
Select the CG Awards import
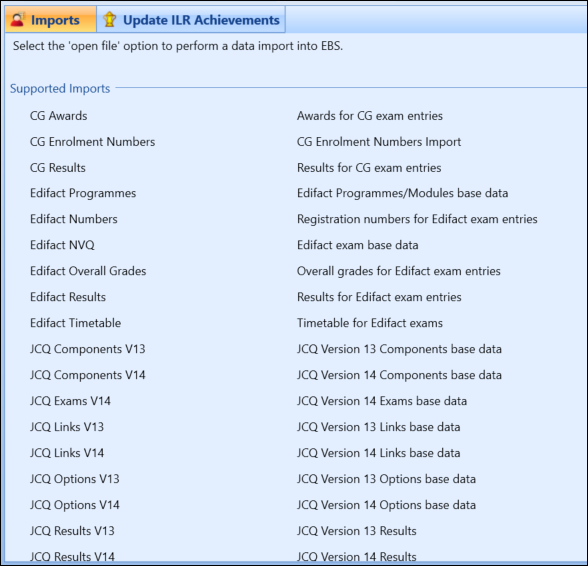point(58,116)
